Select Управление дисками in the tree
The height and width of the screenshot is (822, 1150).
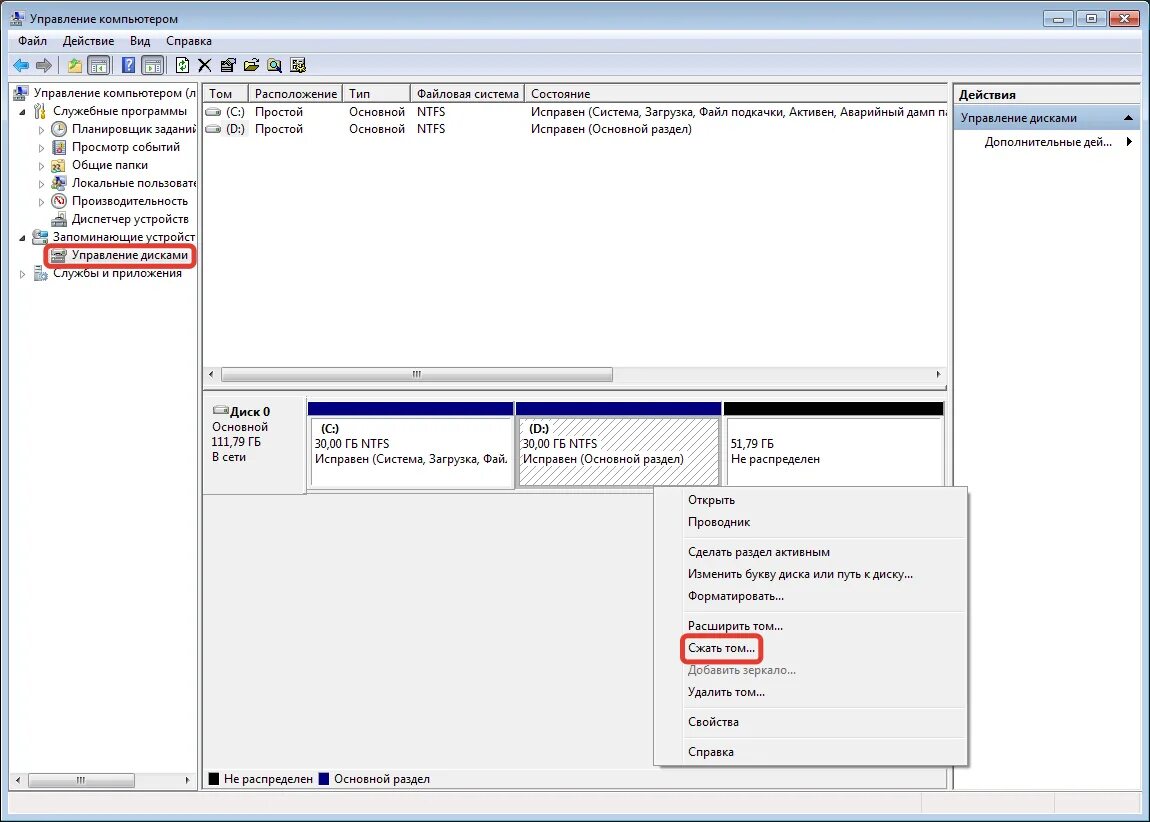pyautogui.click(x=129, y=255)
